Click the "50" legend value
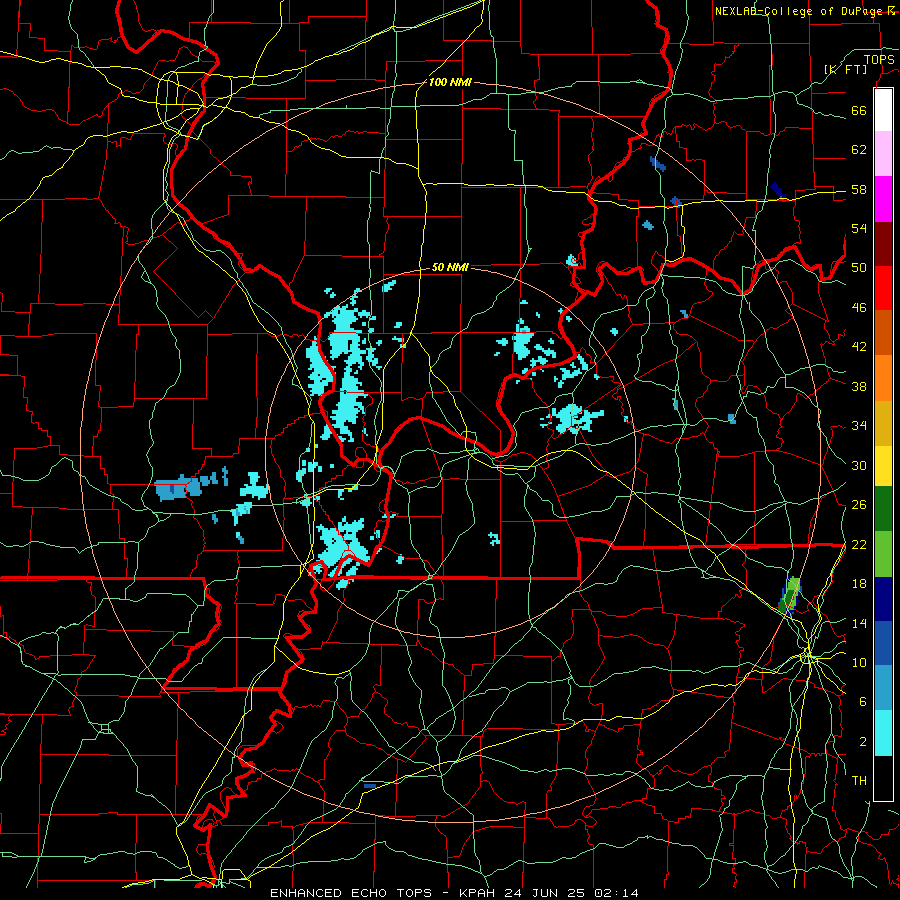The image size is (900, 900). (859, 268)
